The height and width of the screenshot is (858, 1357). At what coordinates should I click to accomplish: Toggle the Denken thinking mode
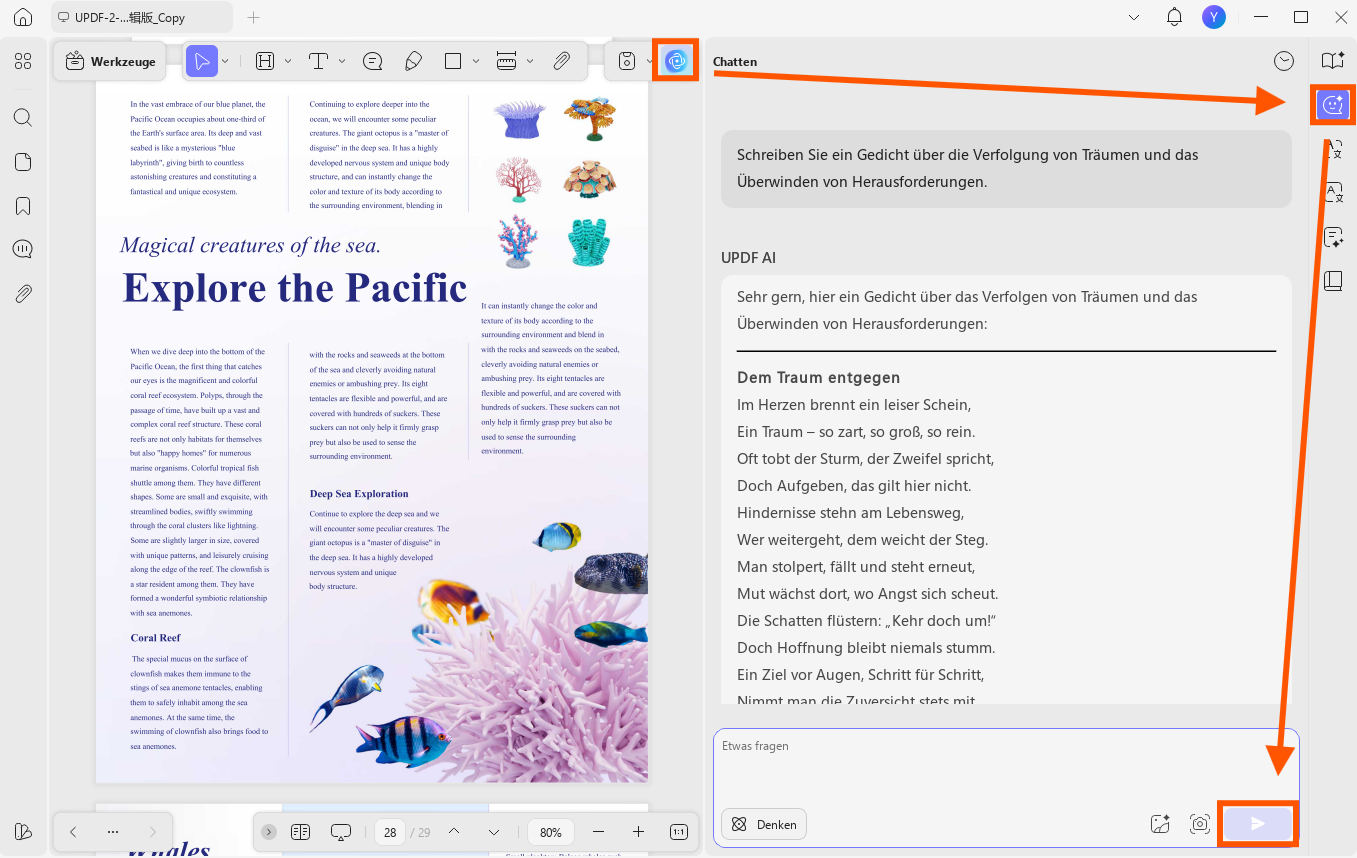[x=764, y=824]
